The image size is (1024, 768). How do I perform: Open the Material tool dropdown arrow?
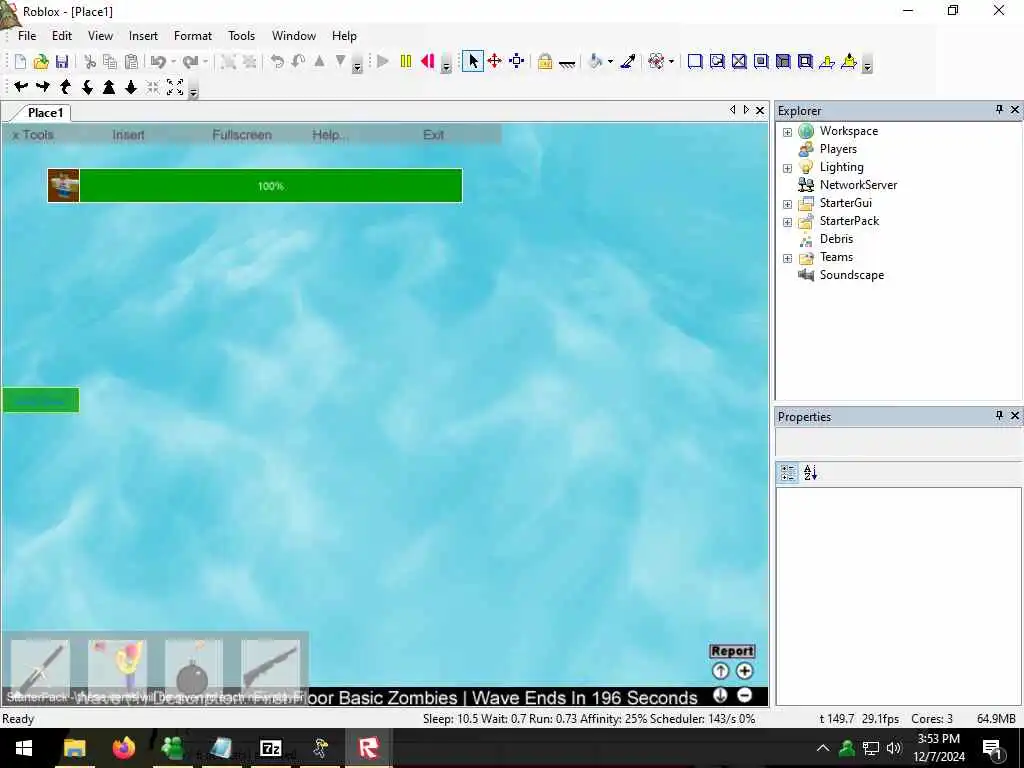coord(671,61)
